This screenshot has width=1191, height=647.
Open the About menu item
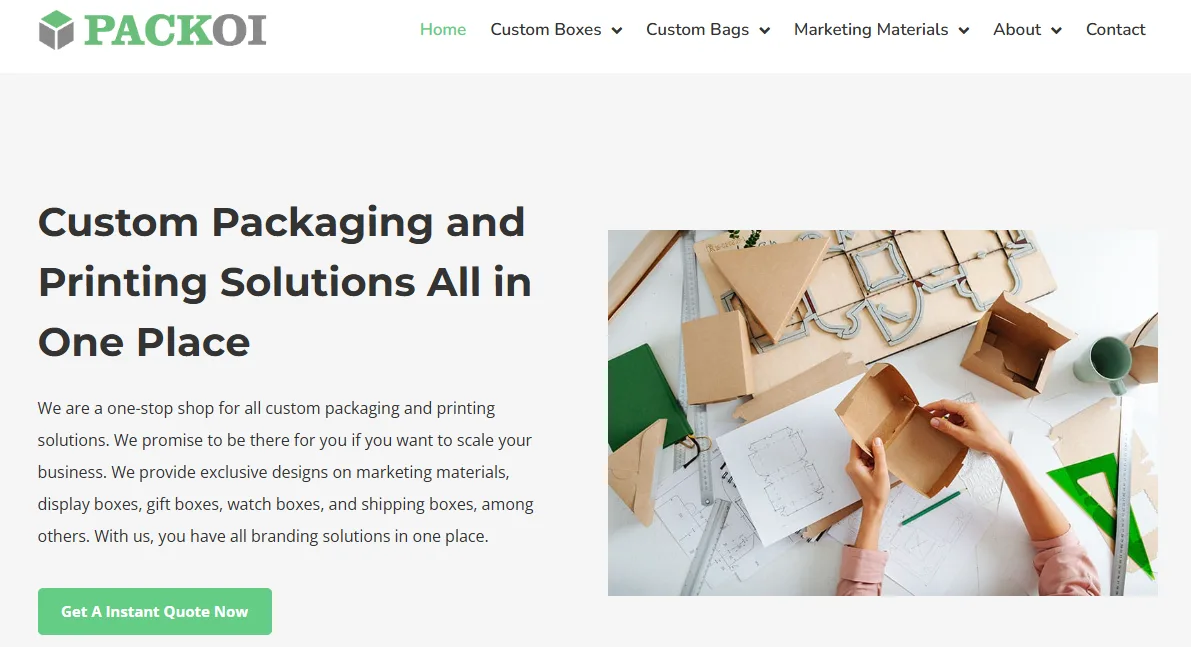click(x=1016, y=30)
